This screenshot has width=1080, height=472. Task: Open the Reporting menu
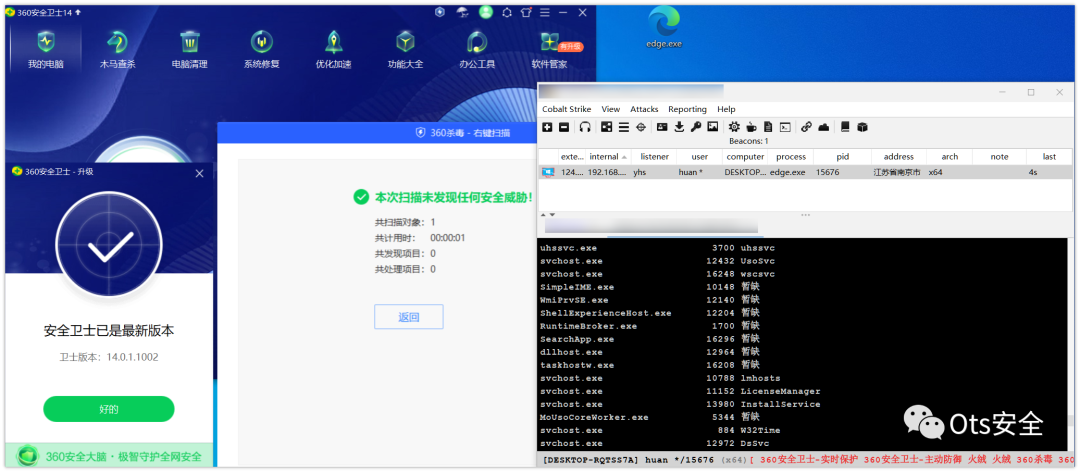click(687, 109)
